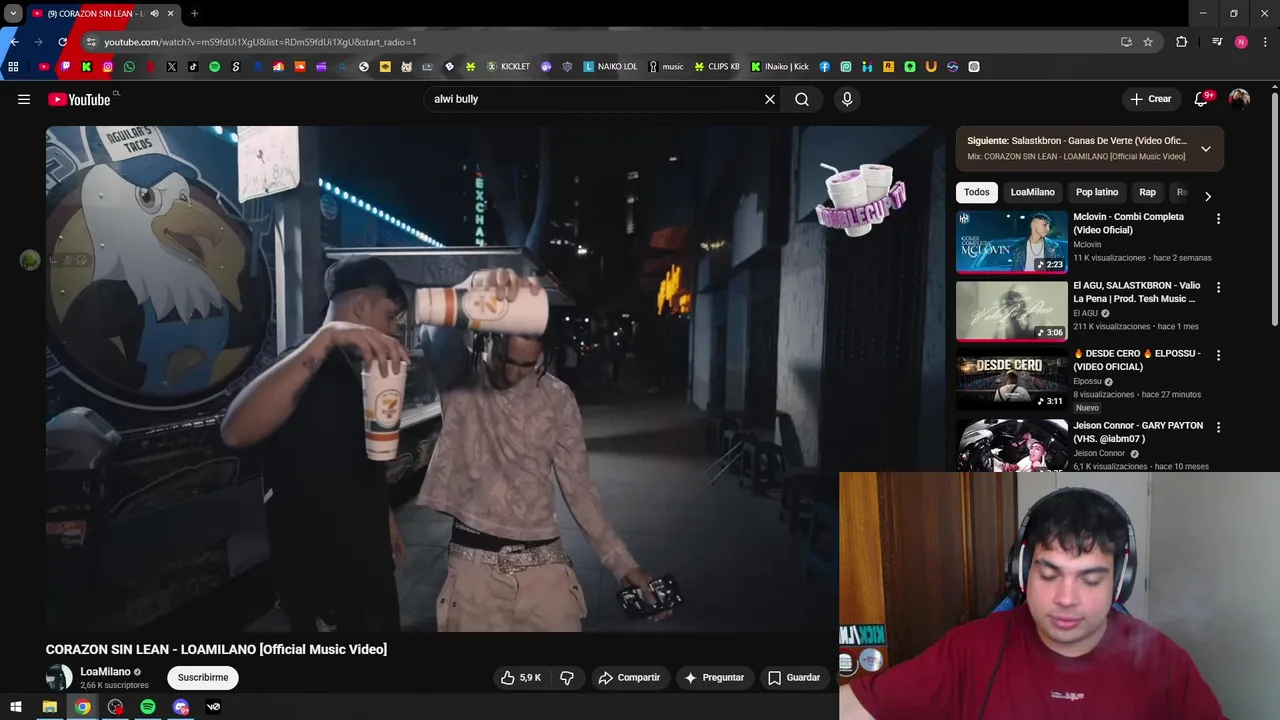Click the magnifier search button
This screenshot has height=720, width=1280.
[x=802, y=99]
